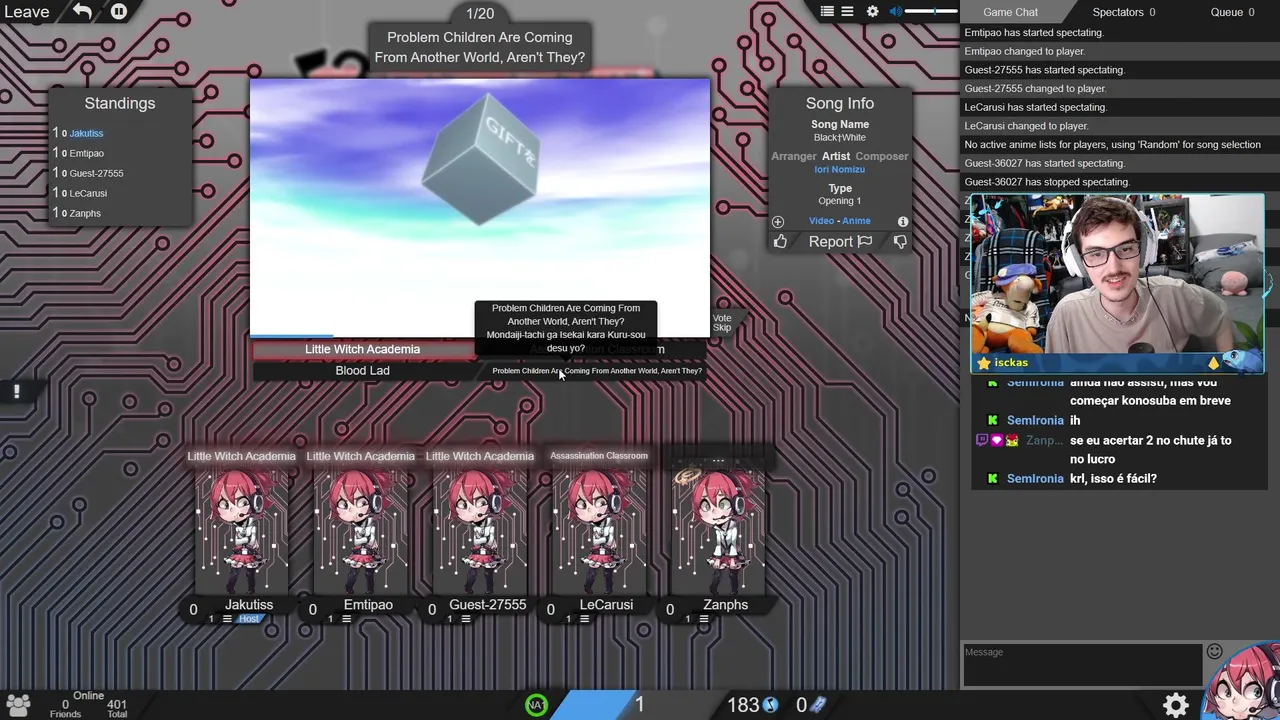This screenshot has height=720, width=1280.
Task: Click the isckas streamer name label
Action: [1011, 363]
